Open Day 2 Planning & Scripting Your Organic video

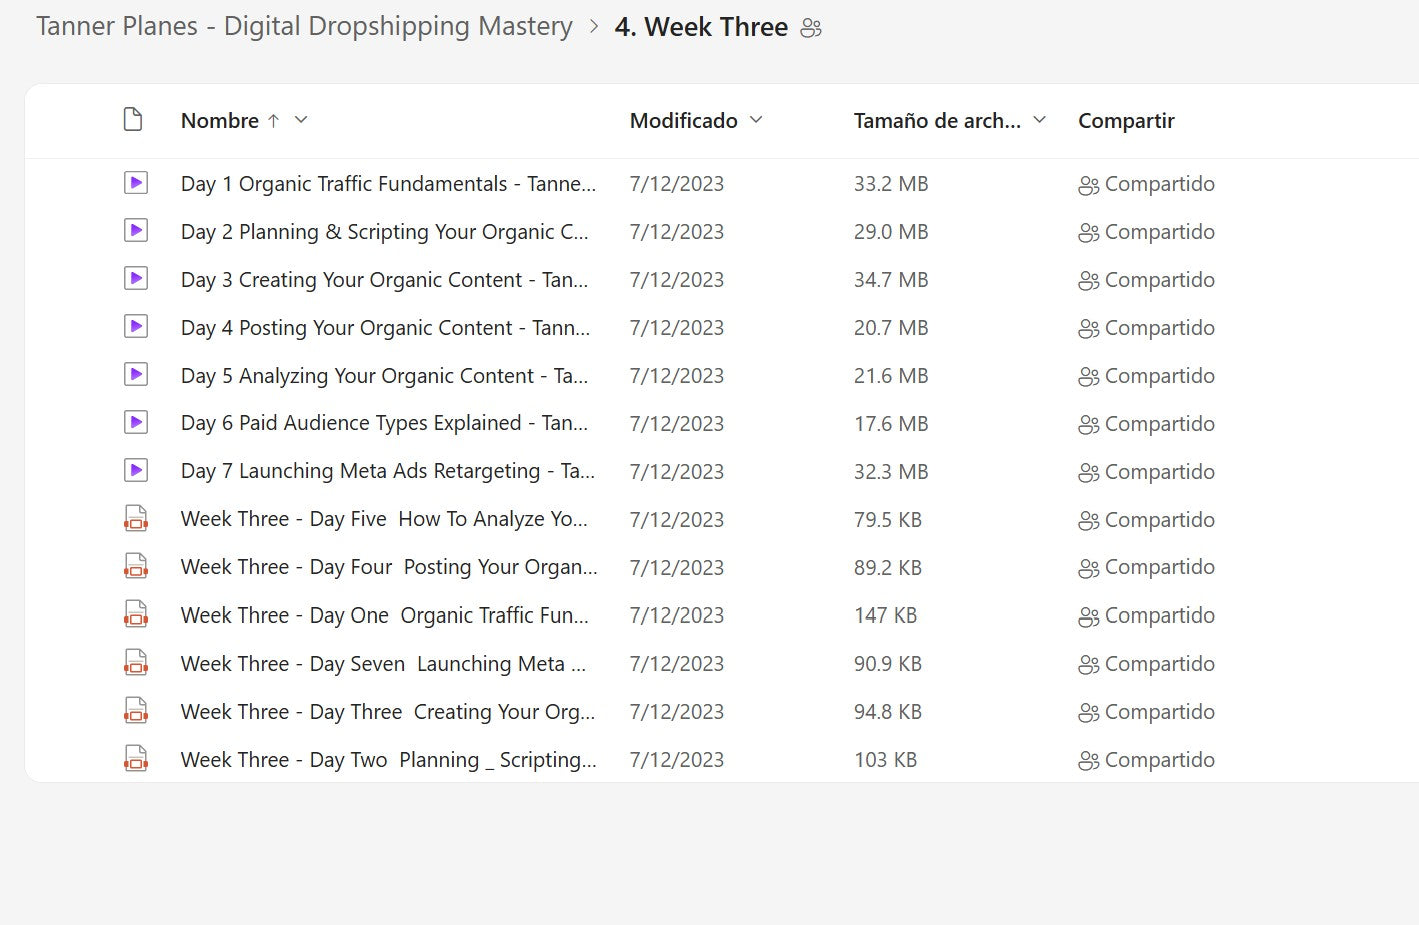click(384, 232)
